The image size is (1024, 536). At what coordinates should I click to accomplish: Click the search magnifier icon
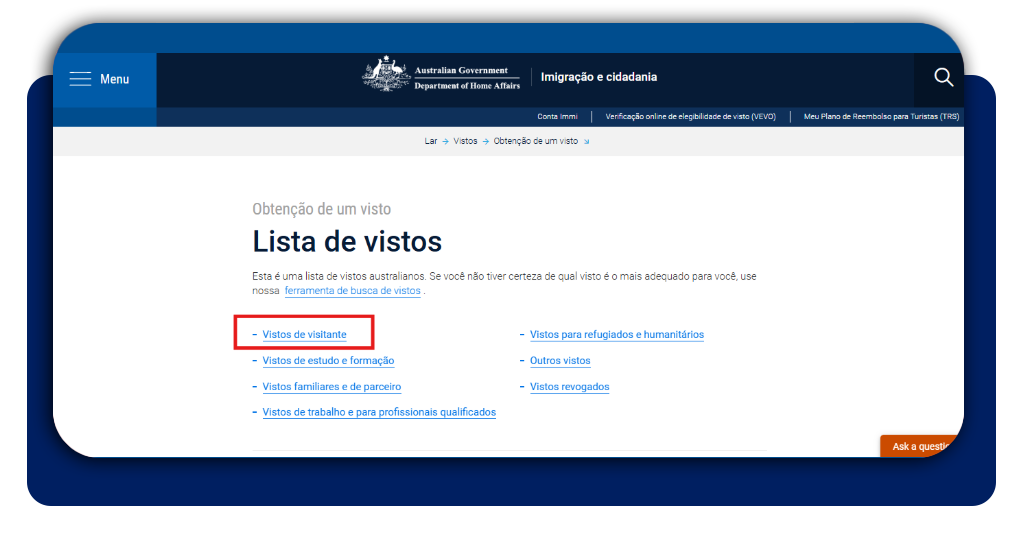click(943, 77)
